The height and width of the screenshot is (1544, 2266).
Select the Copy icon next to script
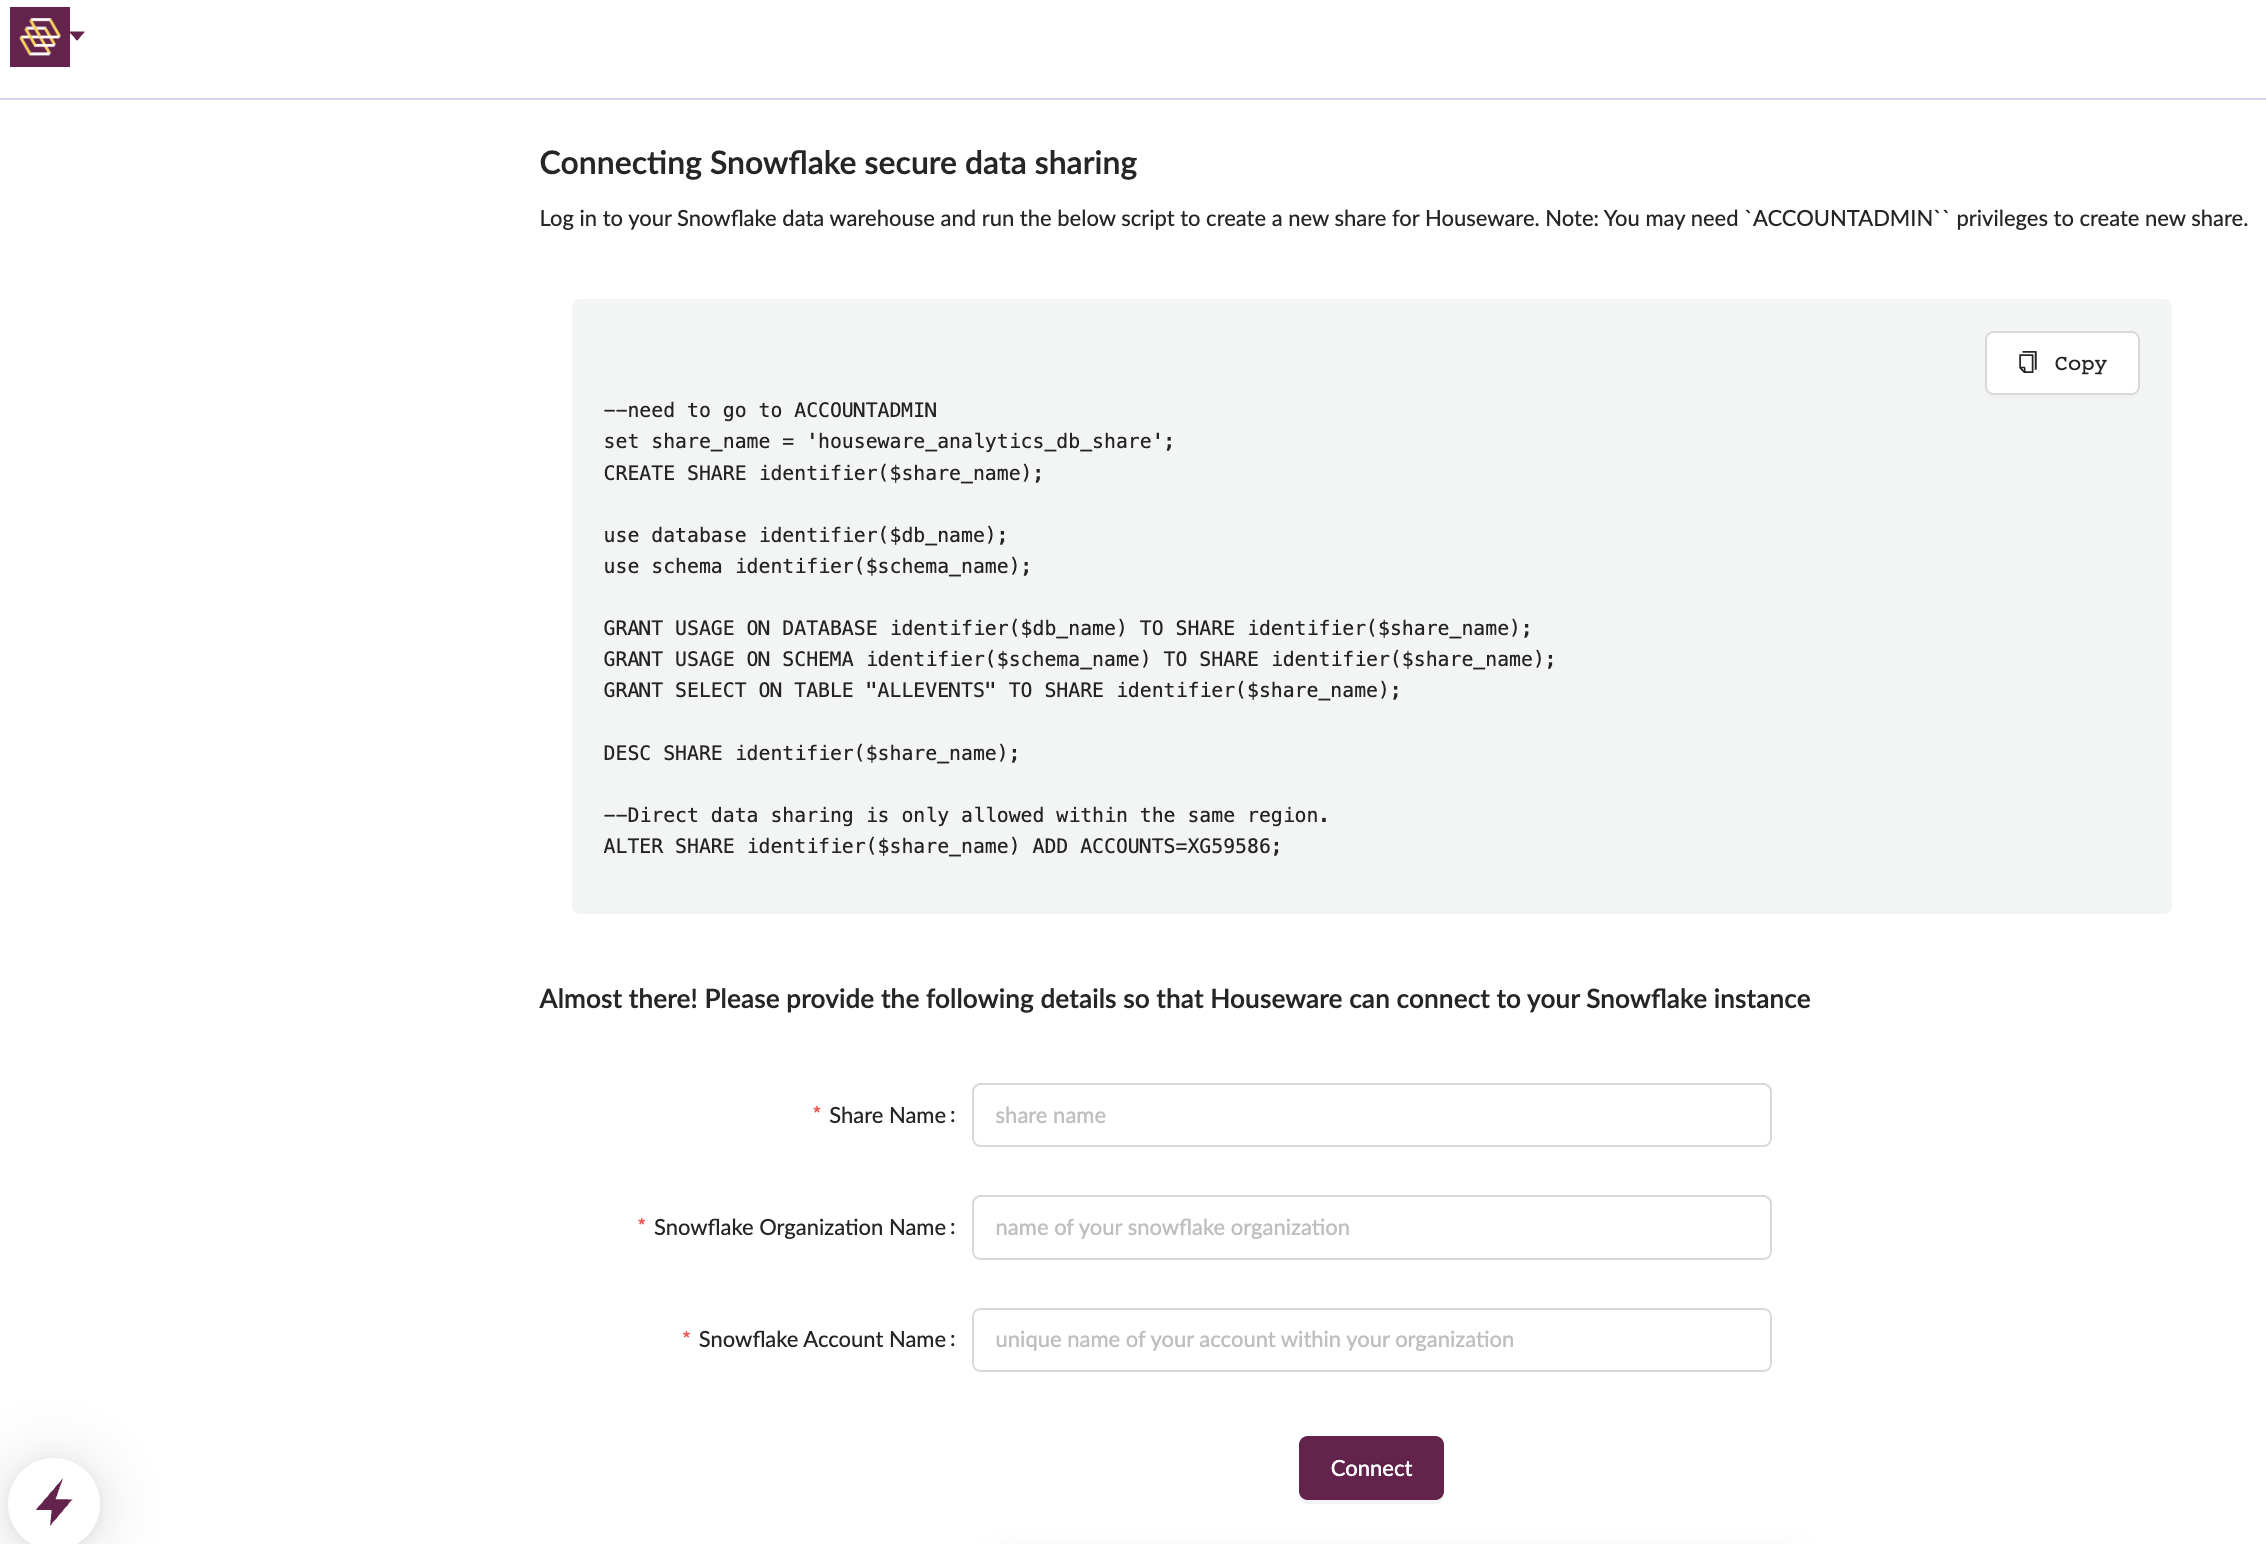[2028, 361]
